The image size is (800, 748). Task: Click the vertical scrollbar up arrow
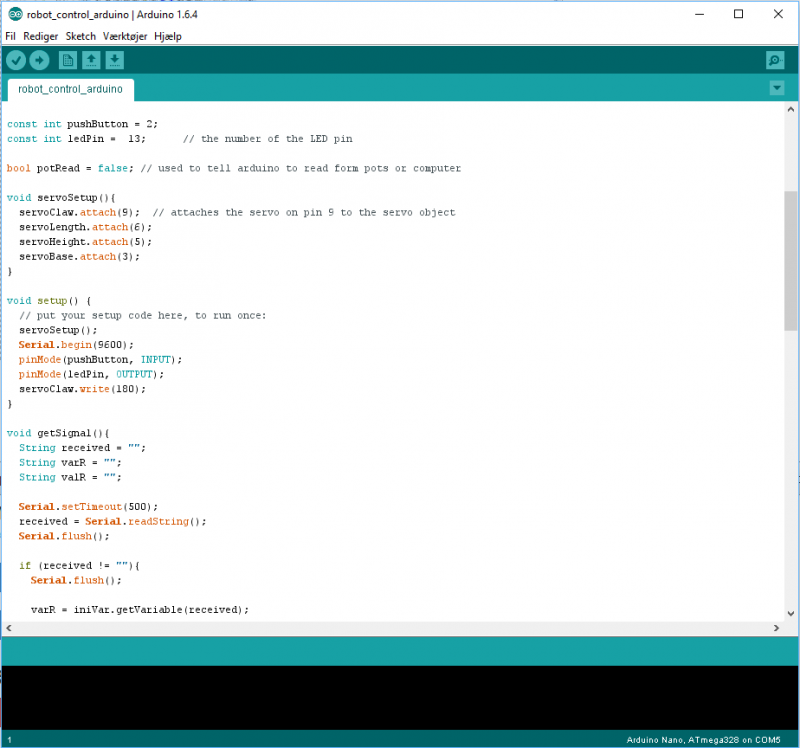click(790, 109)
